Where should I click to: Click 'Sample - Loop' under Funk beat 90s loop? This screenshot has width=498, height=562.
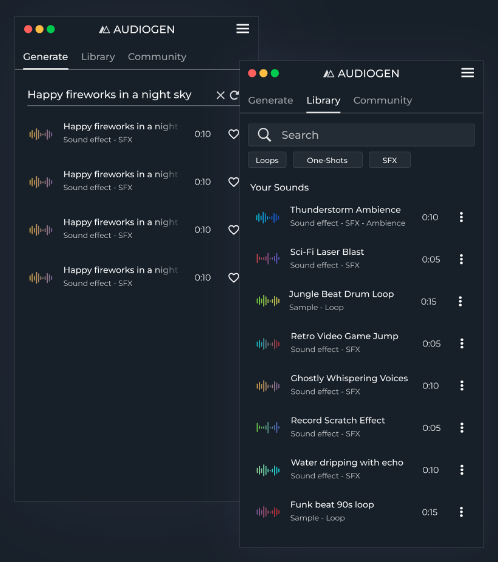click(317, 518)
